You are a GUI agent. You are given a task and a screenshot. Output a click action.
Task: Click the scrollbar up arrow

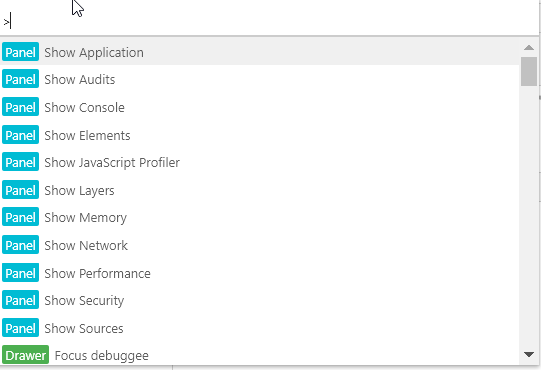[529, 47]
